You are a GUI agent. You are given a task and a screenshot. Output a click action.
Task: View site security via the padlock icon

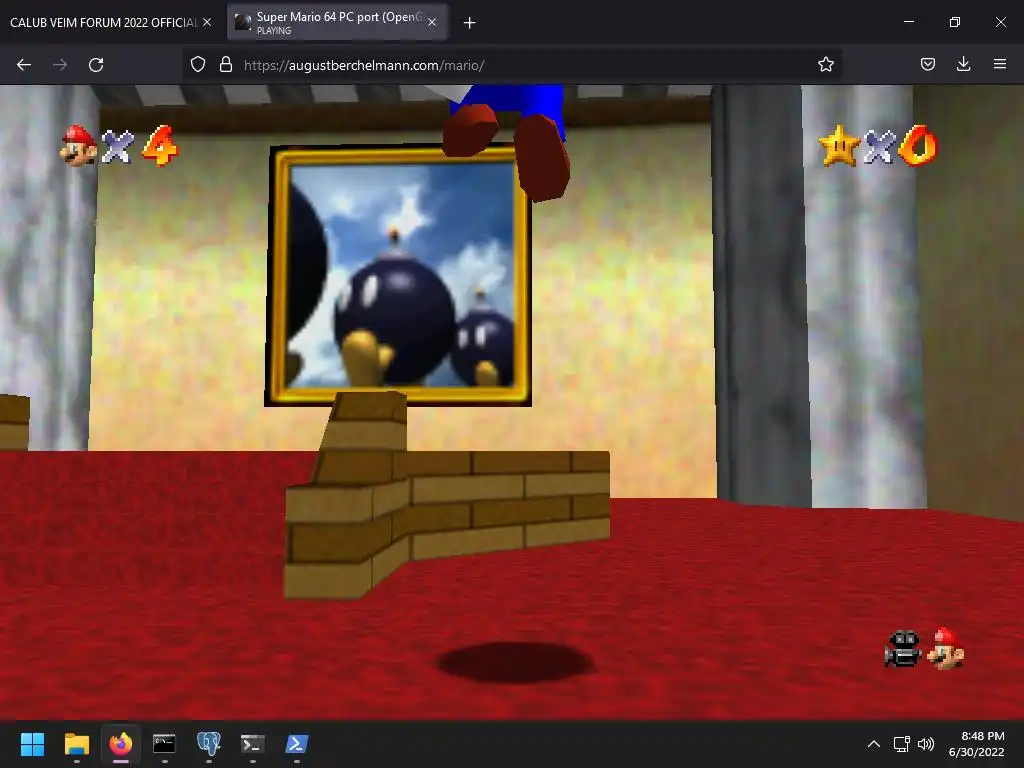click(x=226, y=64)
